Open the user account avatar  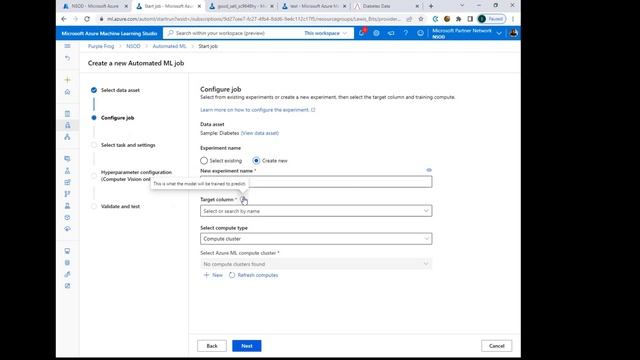point(513,33)
